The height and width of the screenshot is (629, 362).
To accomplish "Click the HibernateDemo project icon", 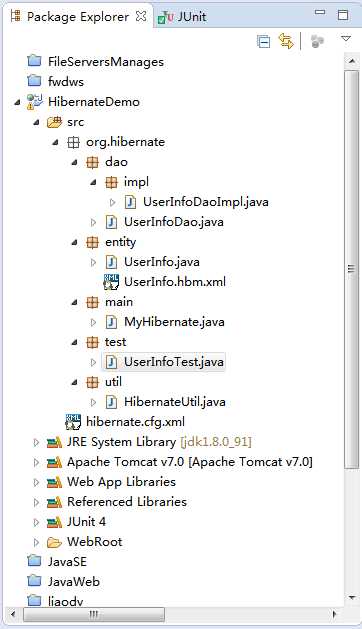I will (x=35, y=101).
